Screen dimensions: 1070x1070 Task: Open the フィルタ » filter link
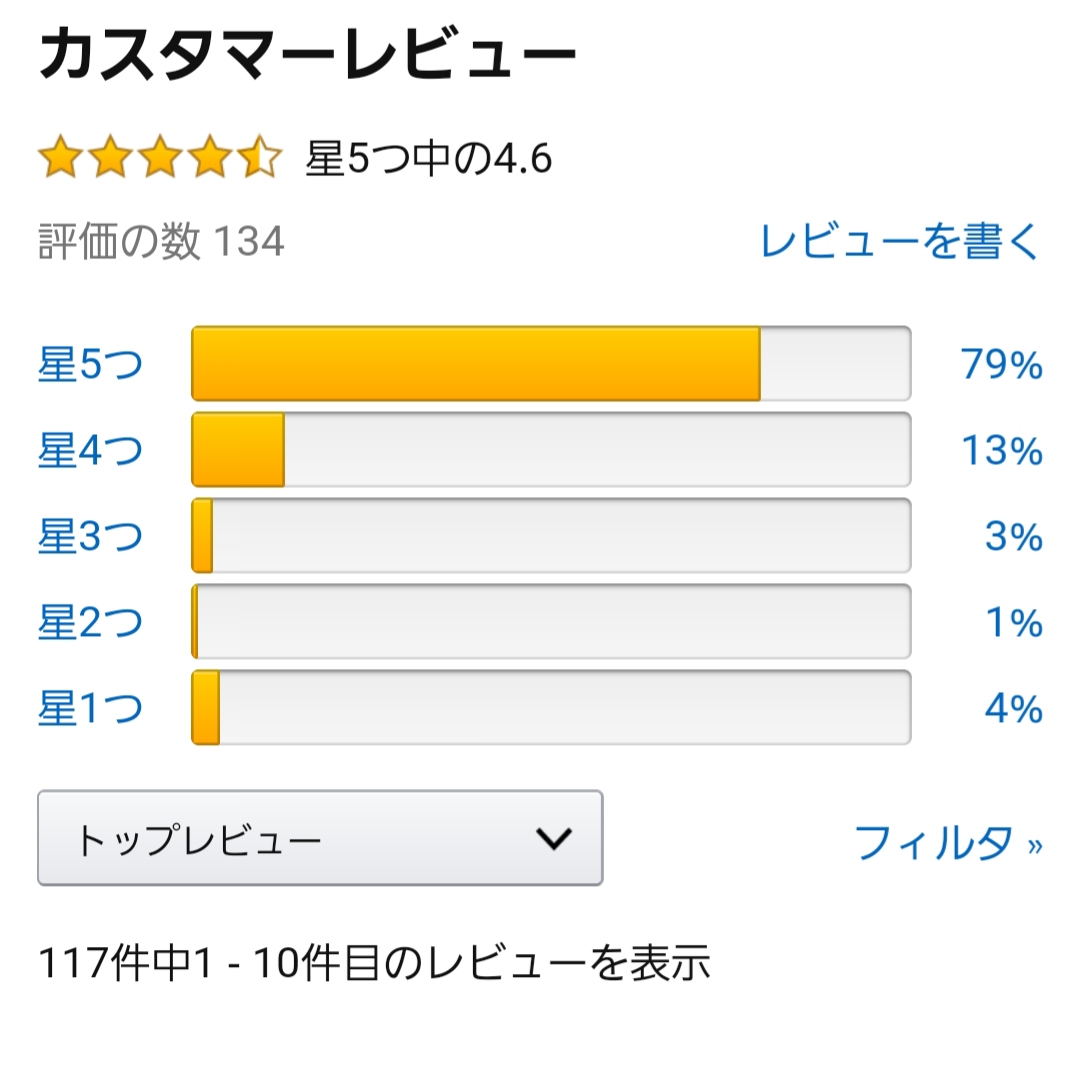pyautogui.click(x=949, y=842)
